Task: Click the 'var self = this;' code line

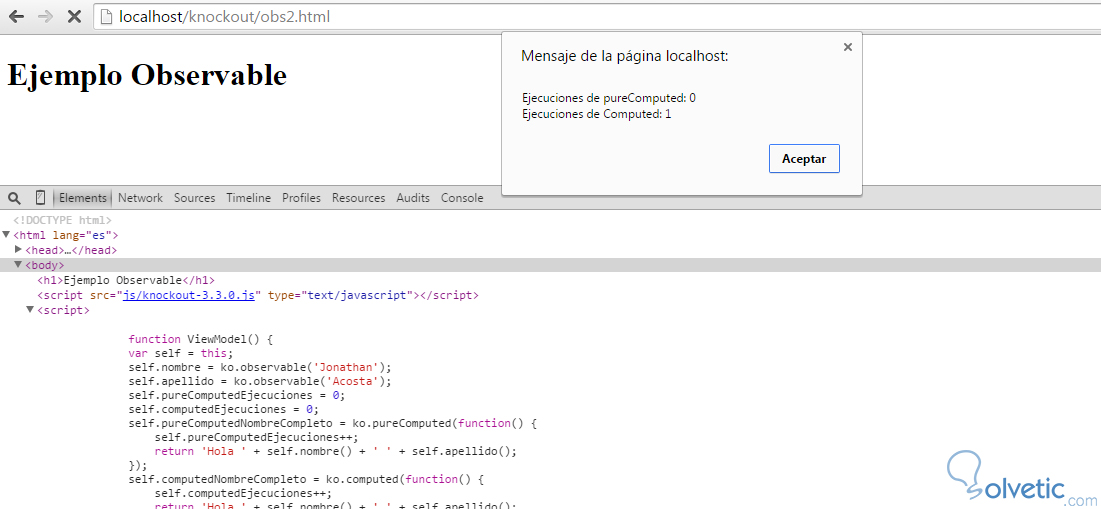Action: coord(180,353)
